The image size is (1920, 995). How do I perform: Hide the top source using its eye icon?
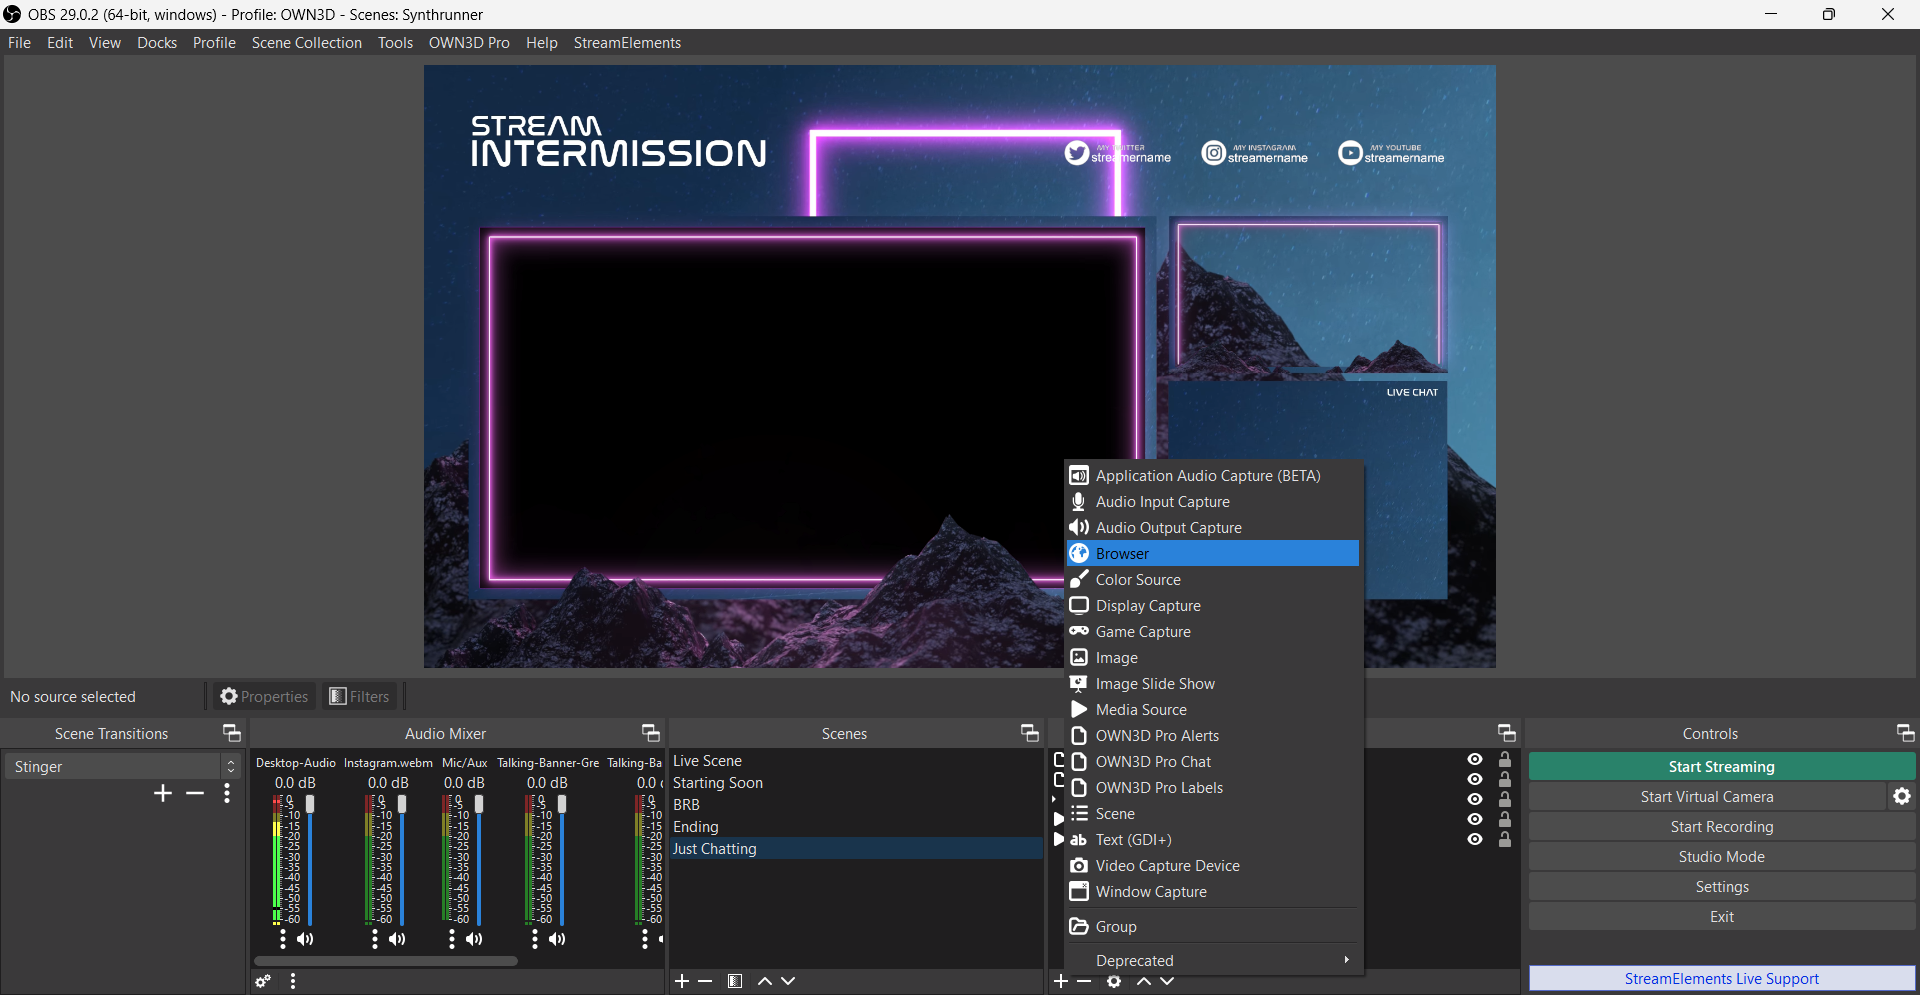pyautogui.click(x=1474, y=760)
